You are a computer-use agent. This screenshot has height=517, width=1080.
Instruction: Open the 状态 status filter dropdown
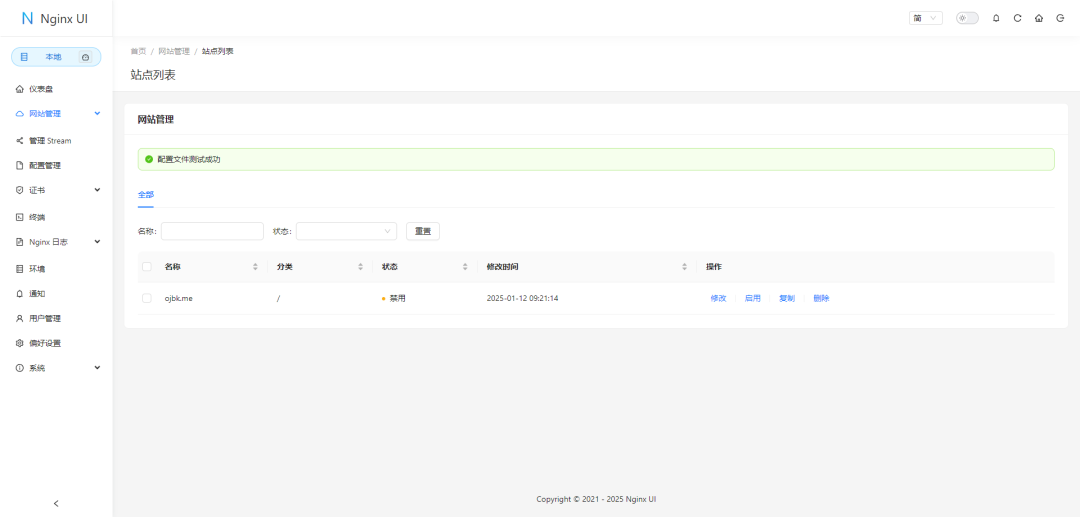point(346,231)
